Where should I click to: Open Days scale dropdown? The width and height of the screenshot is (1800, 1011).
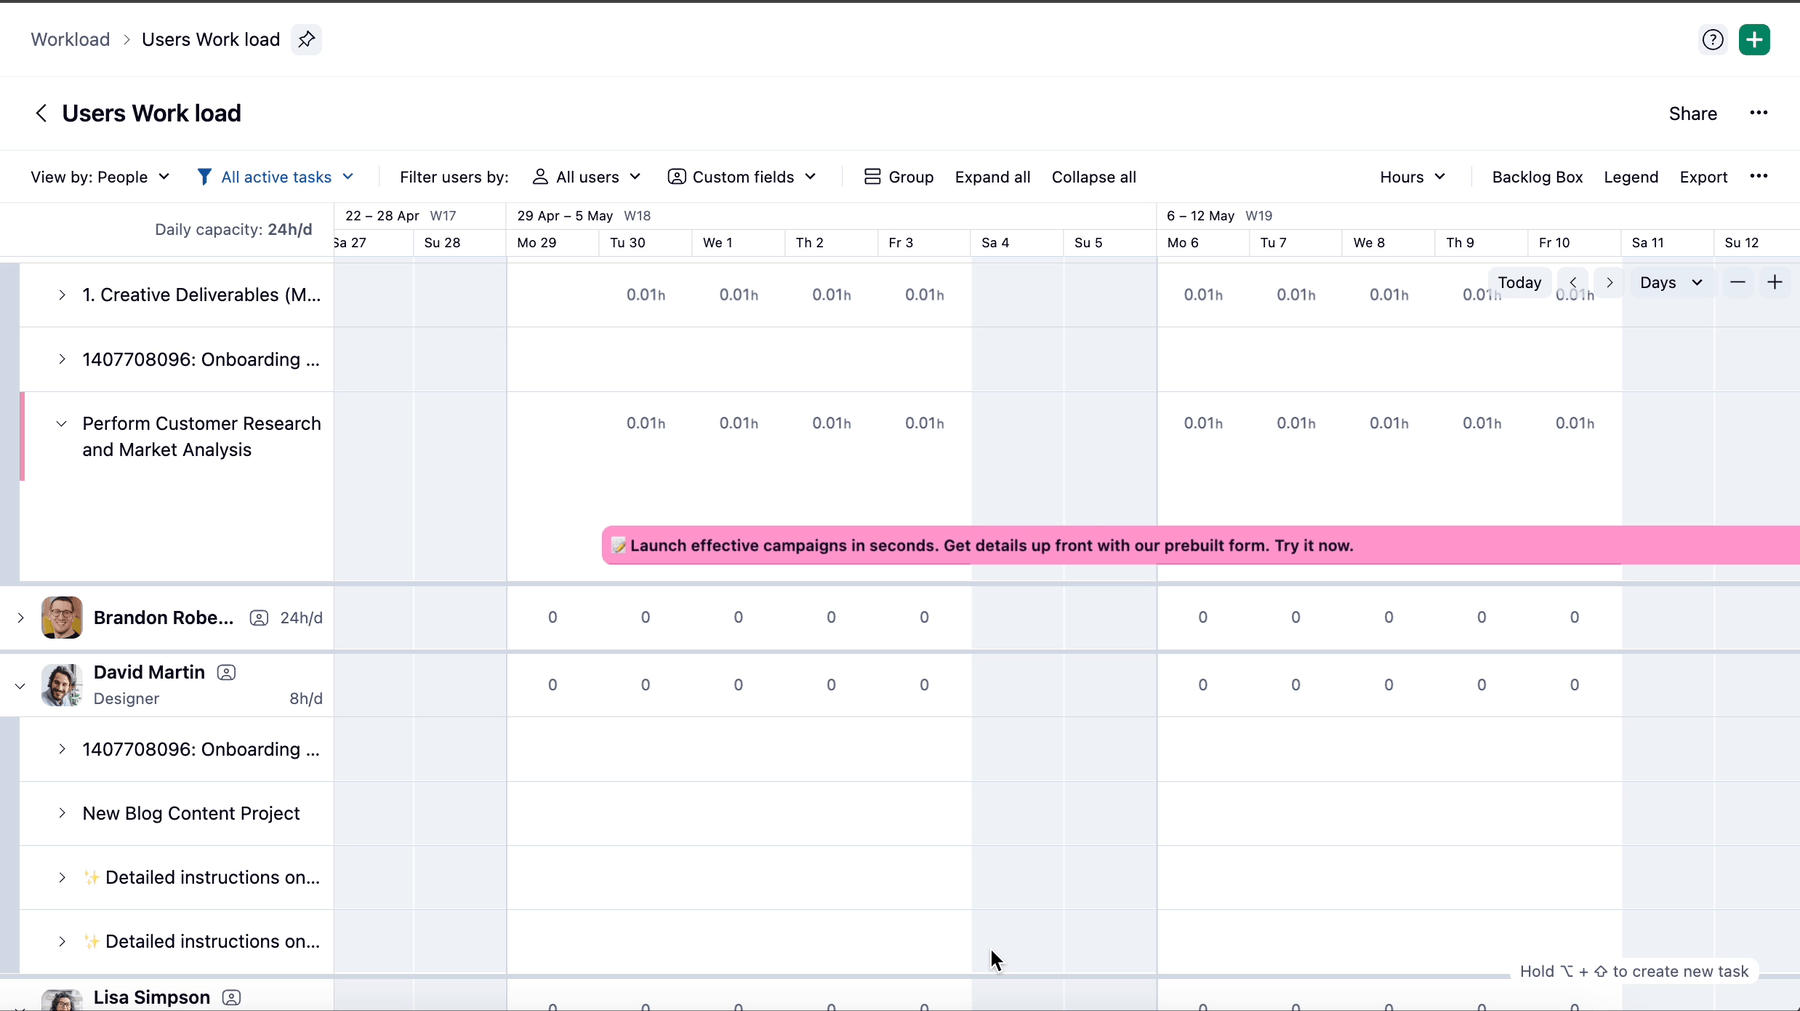tap(1671, 283)
